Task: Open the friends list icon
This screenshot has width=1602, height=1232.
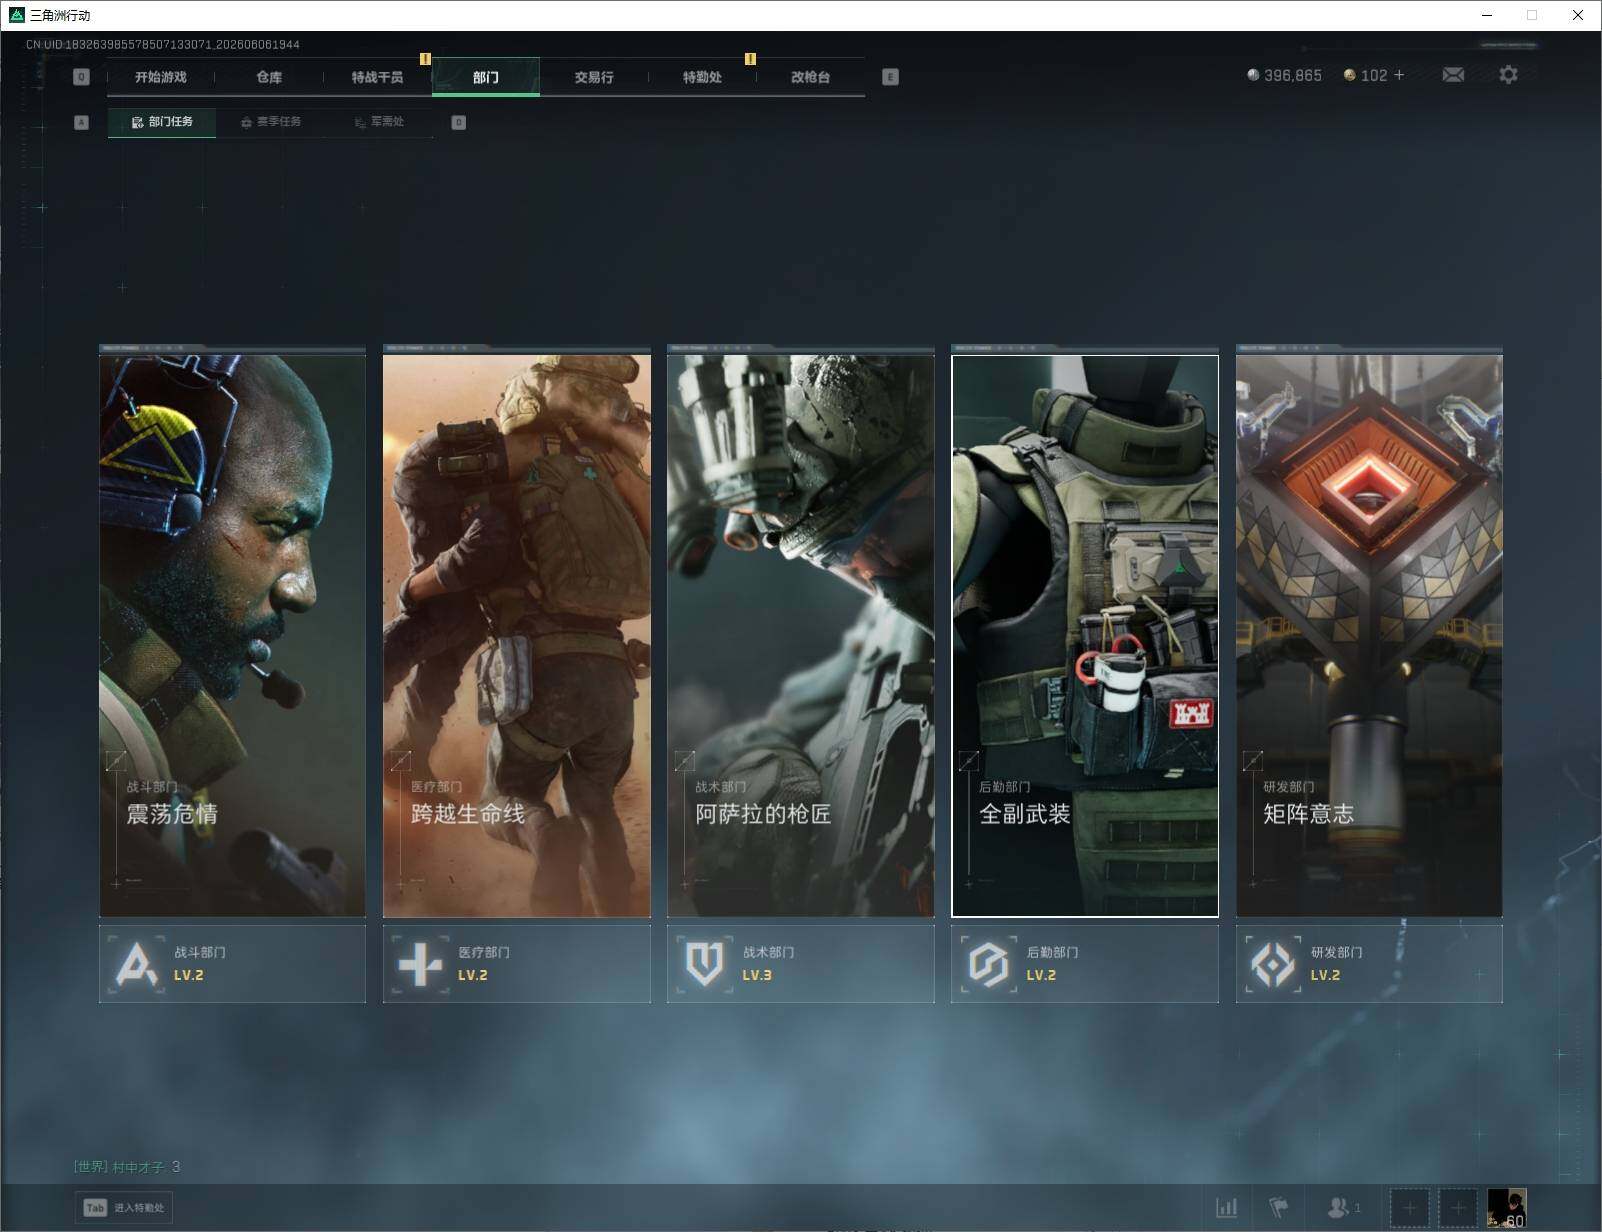Action: [1343, 1208]
